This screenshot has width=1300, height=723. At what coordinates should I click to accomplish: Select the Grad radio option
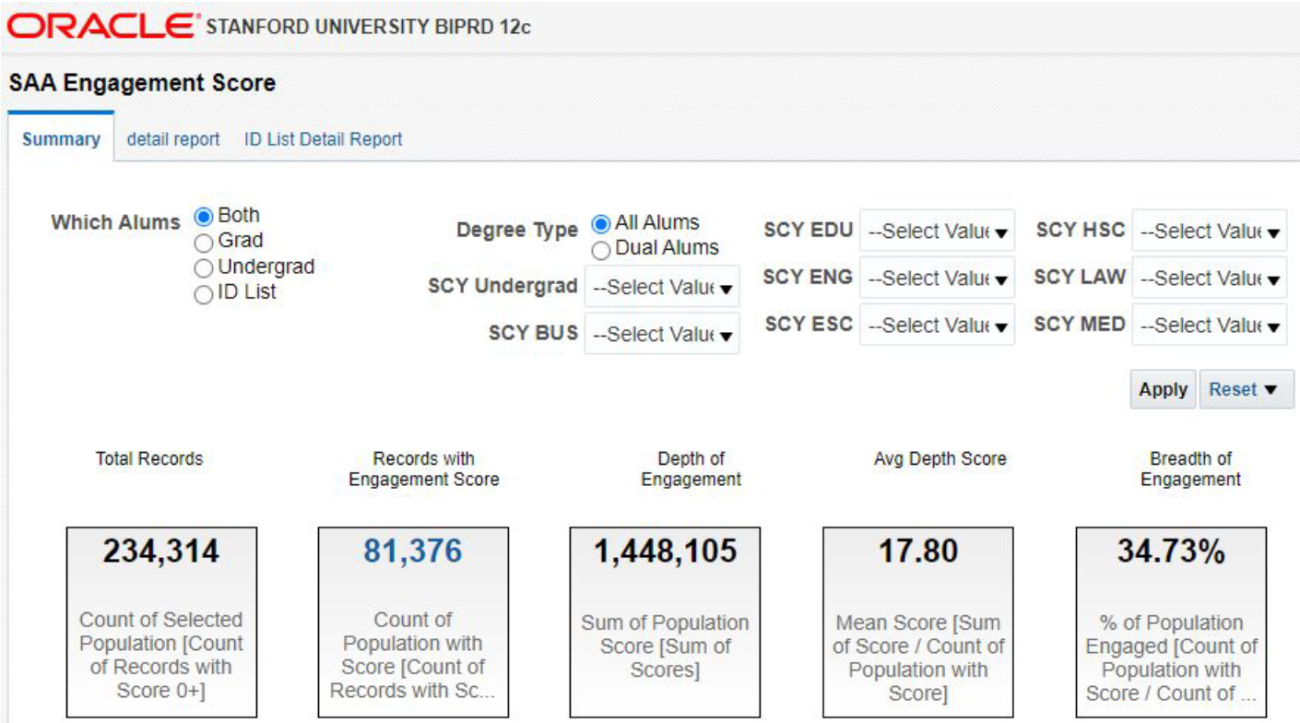204,242
